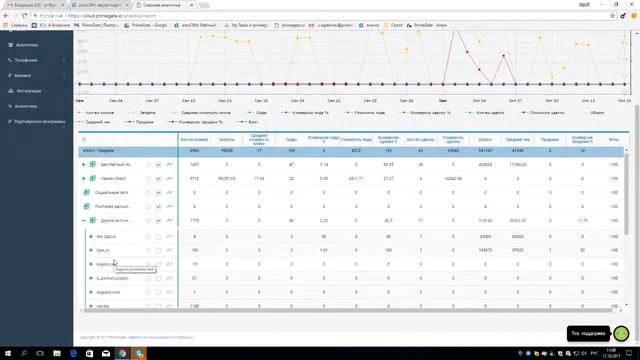Open info icon of the Бесплатный row
640x360 pixels.
coord(148,164)
